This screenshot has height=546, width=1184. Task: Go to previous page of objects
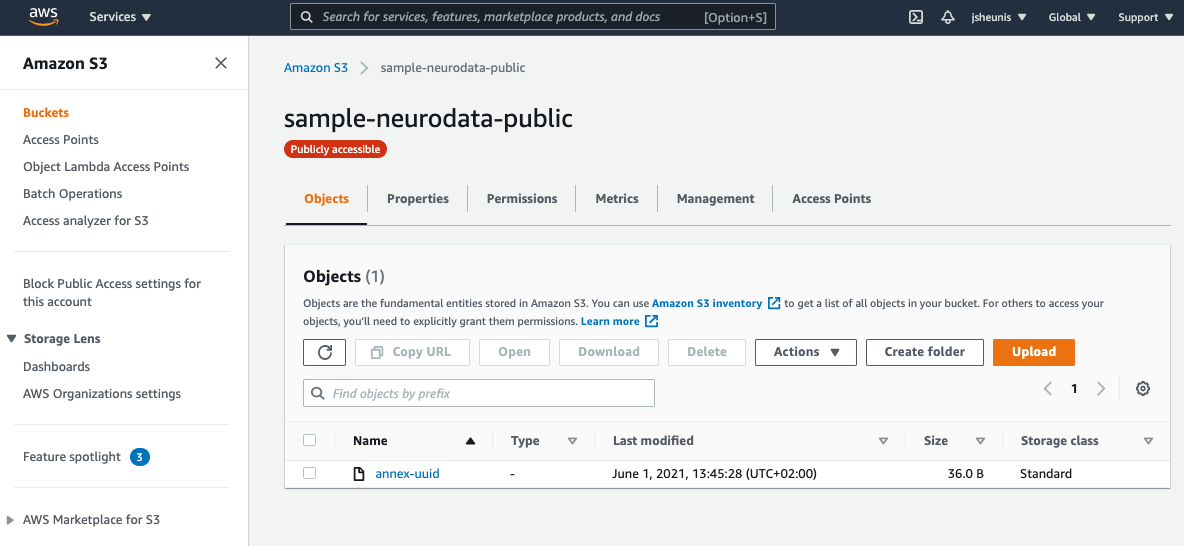(x=1048, y=389)
